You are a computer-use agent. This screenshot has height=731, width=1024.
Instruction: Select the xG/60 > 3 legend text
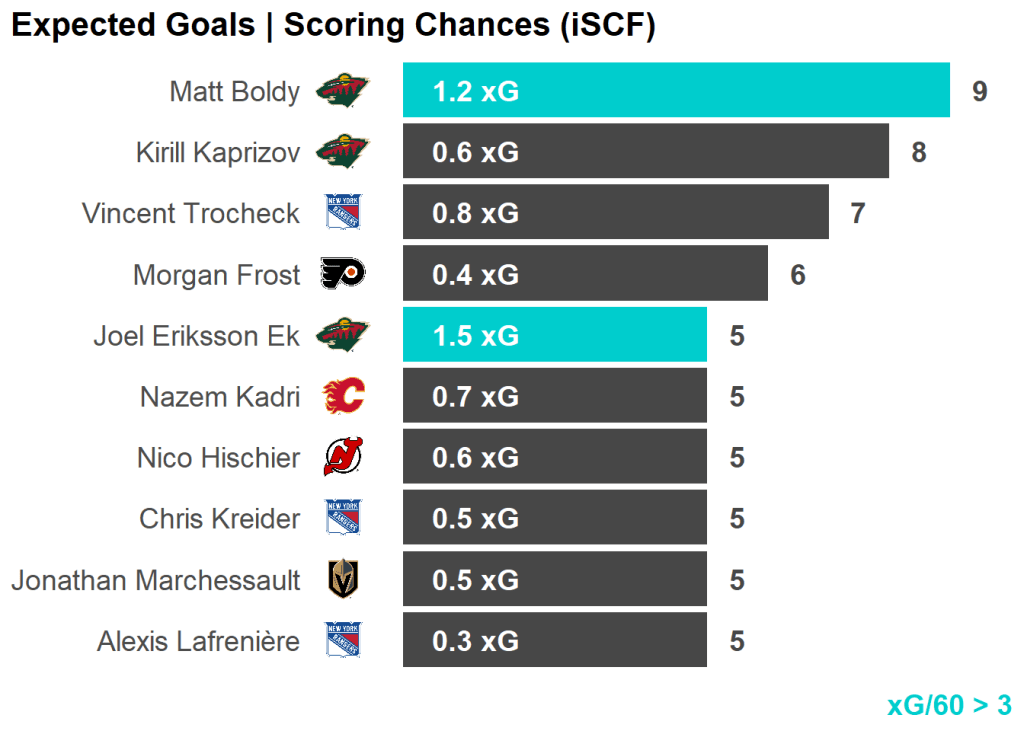click(x=949, y=705)
